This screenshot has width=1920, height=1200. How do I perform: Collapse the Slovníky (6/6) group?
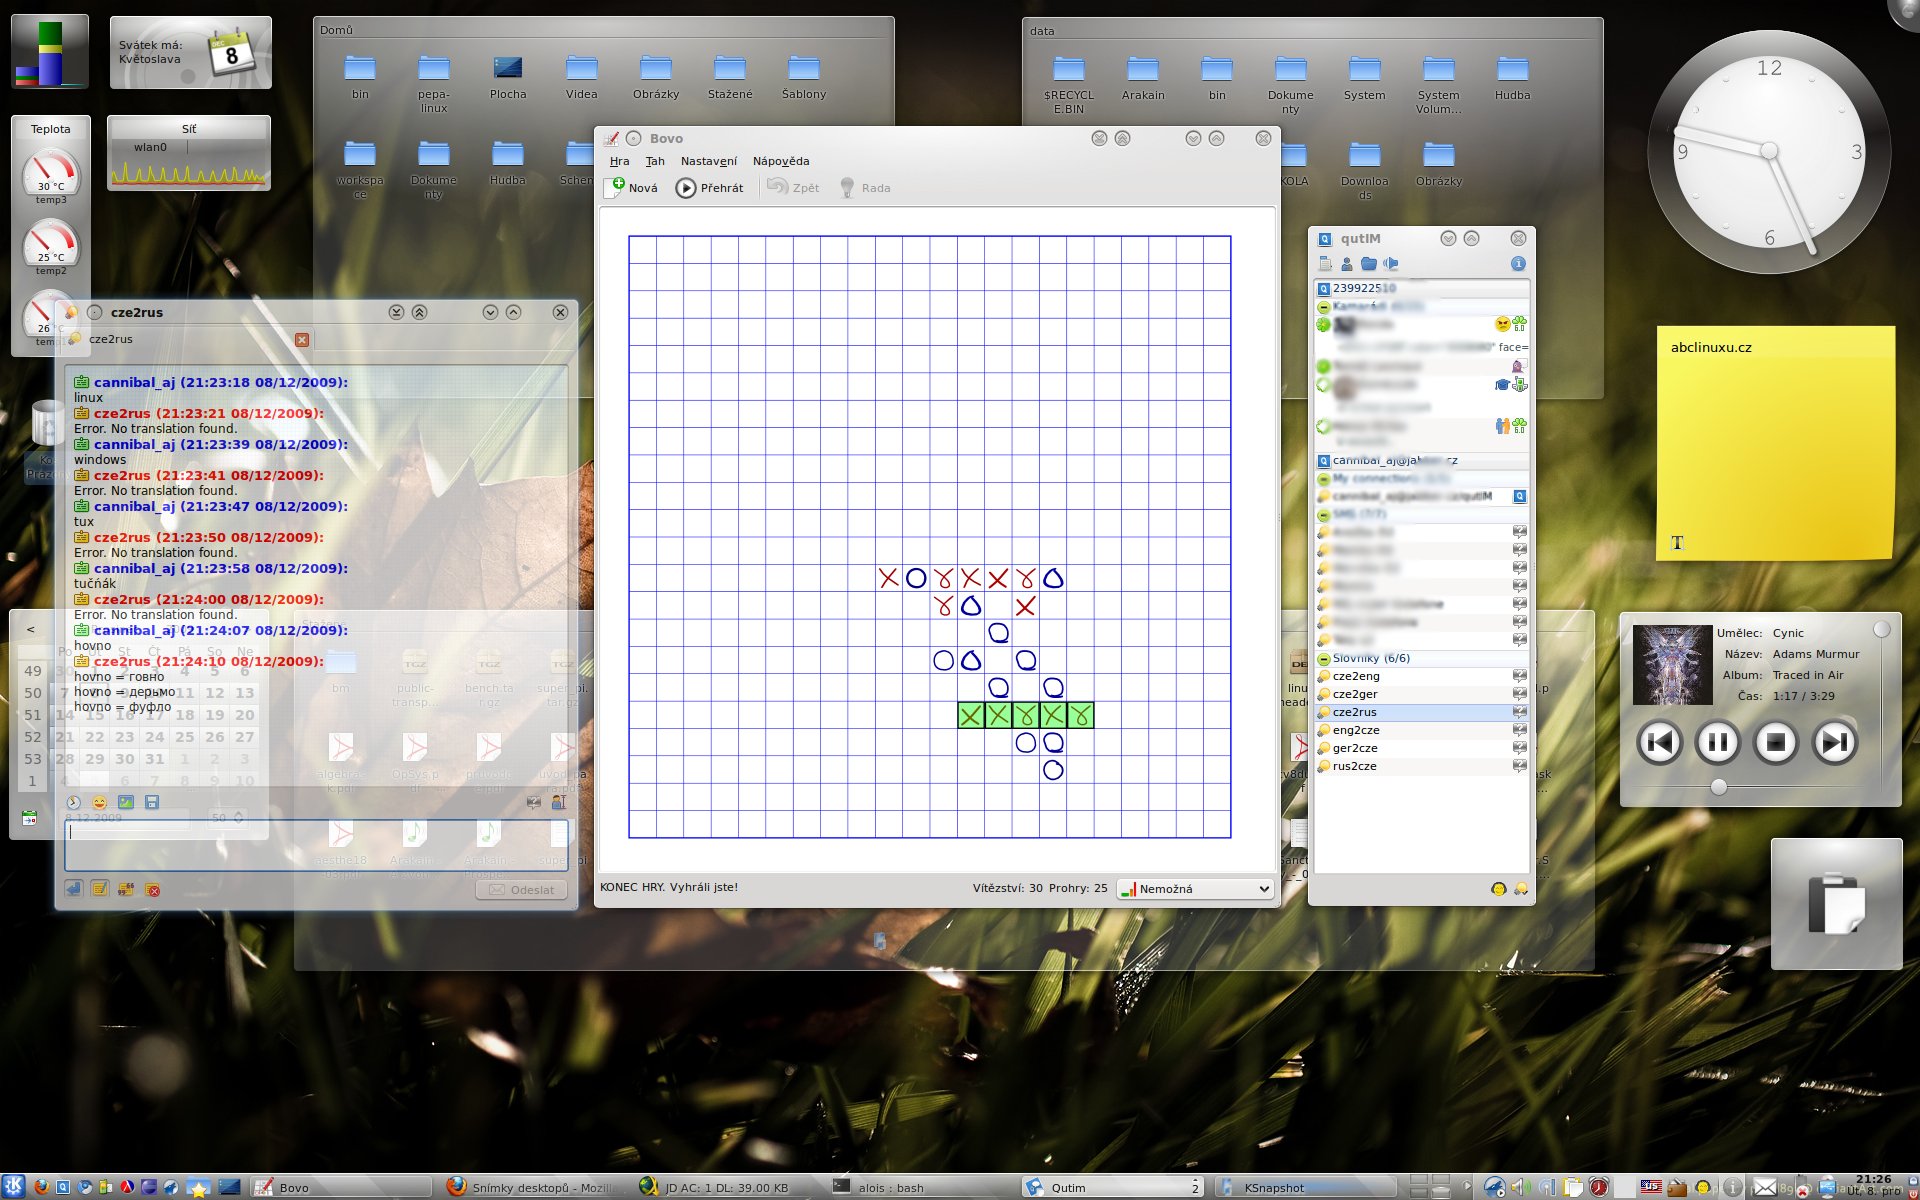click(1323, 659)
